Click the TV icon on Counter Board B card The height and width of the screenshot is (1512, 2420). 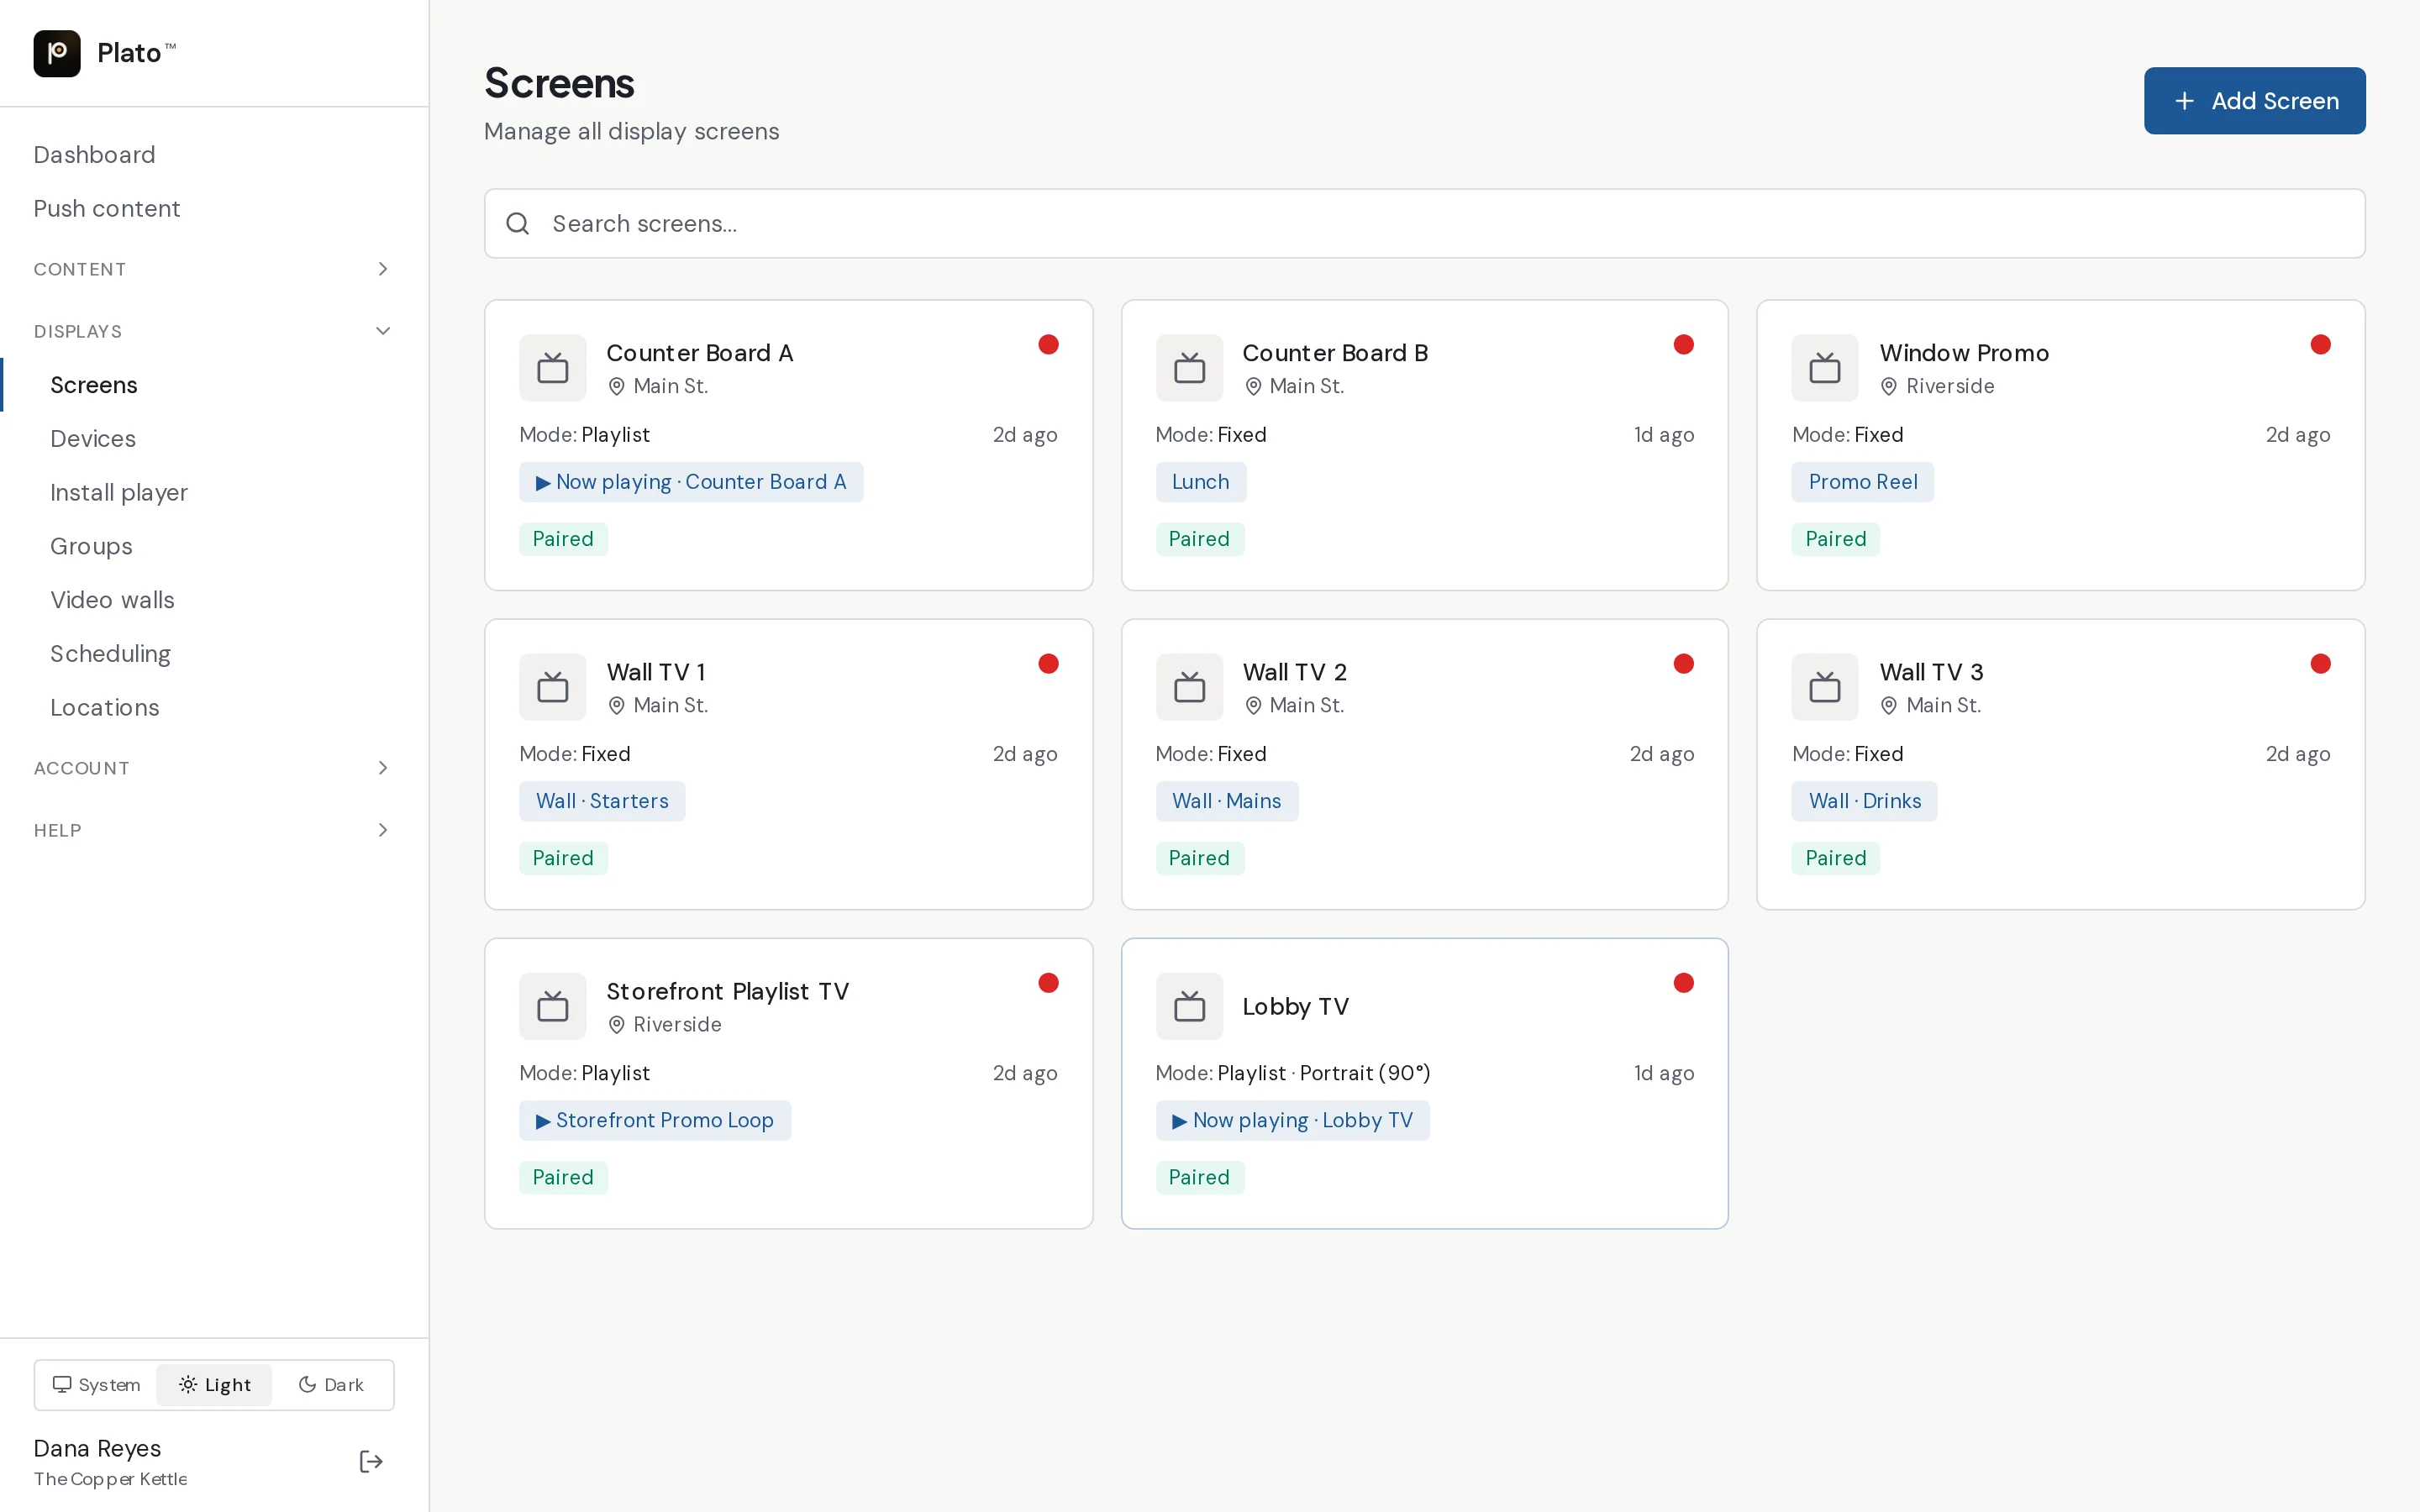point(1189,368)
